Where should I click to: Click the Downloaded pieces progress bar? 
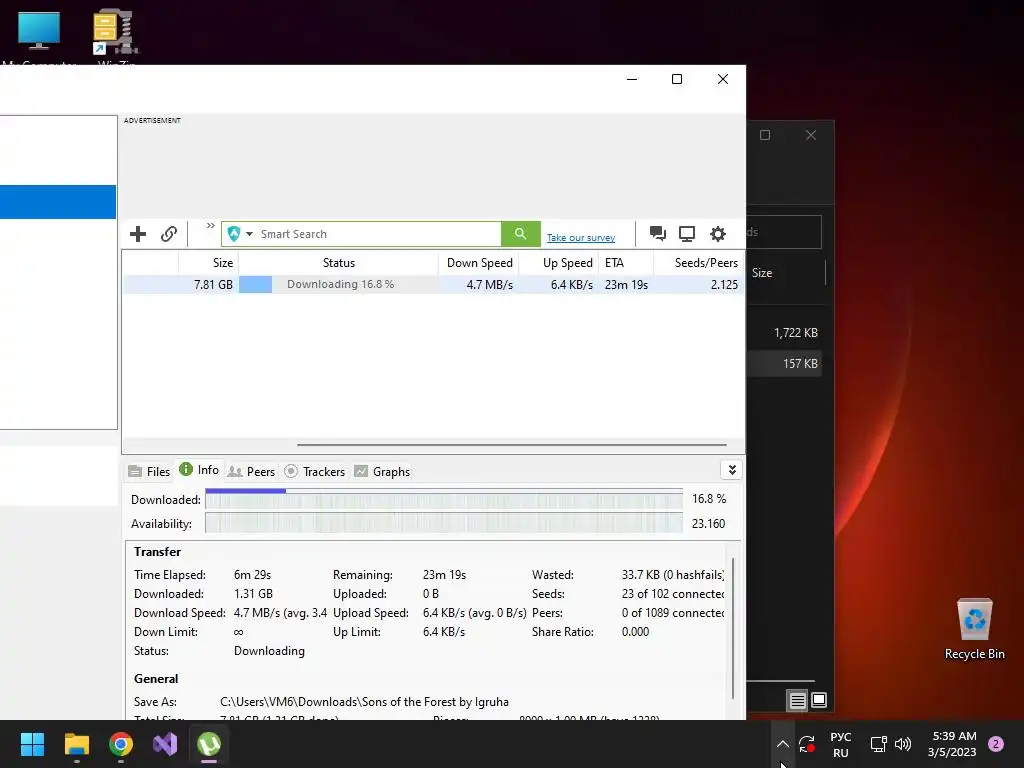coord(443,499)
